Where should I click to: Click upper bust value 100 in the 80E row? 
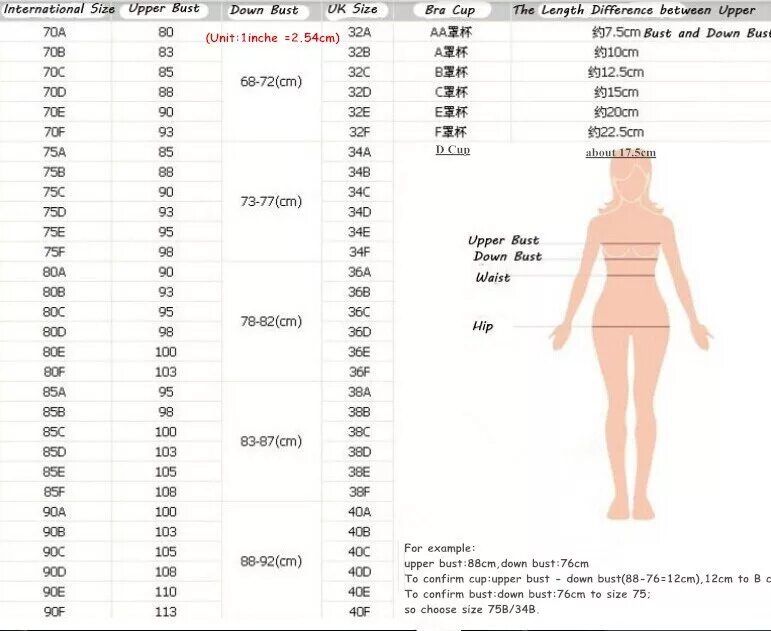166,352
